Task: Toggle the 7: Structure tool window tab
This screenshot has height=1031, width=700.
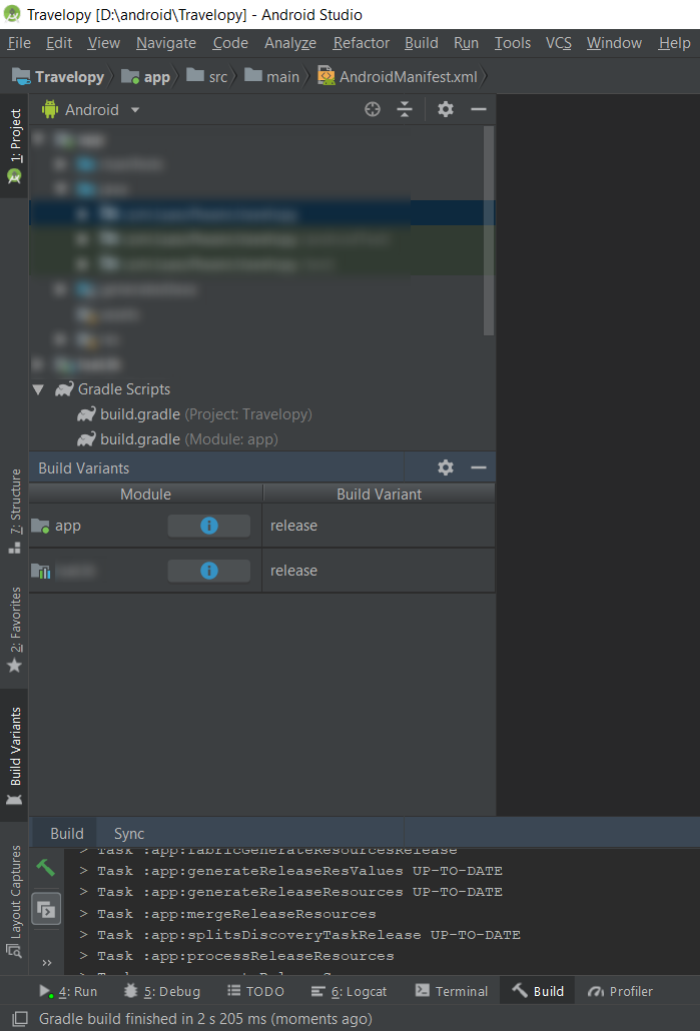Action: point(14,511)
